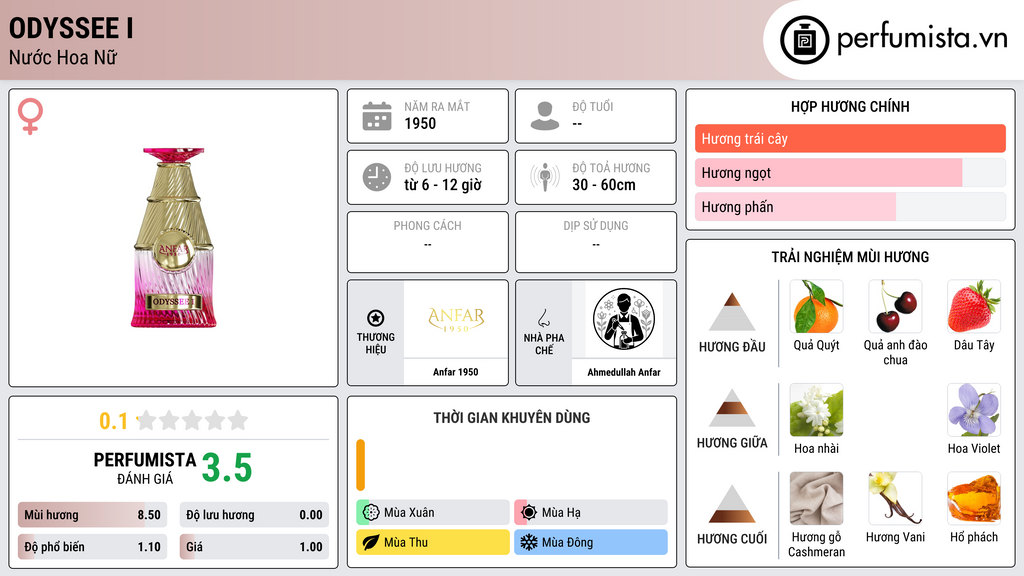Click the Mùa Xuân season bar
This screenshot has width=1024, height=576.
pyautogui.click(x=433, y=512)
